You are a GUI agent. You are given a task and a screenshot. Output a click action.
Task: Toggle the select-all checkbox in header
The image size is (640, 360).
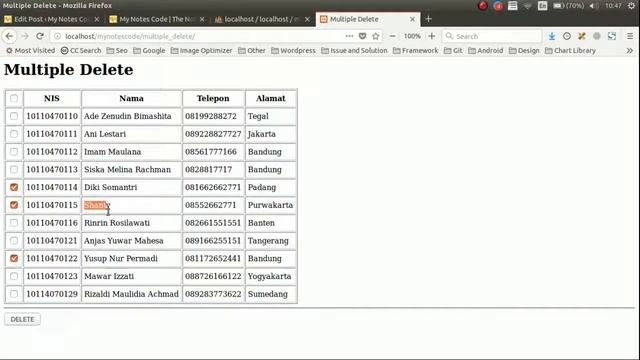tap(14, 98)
